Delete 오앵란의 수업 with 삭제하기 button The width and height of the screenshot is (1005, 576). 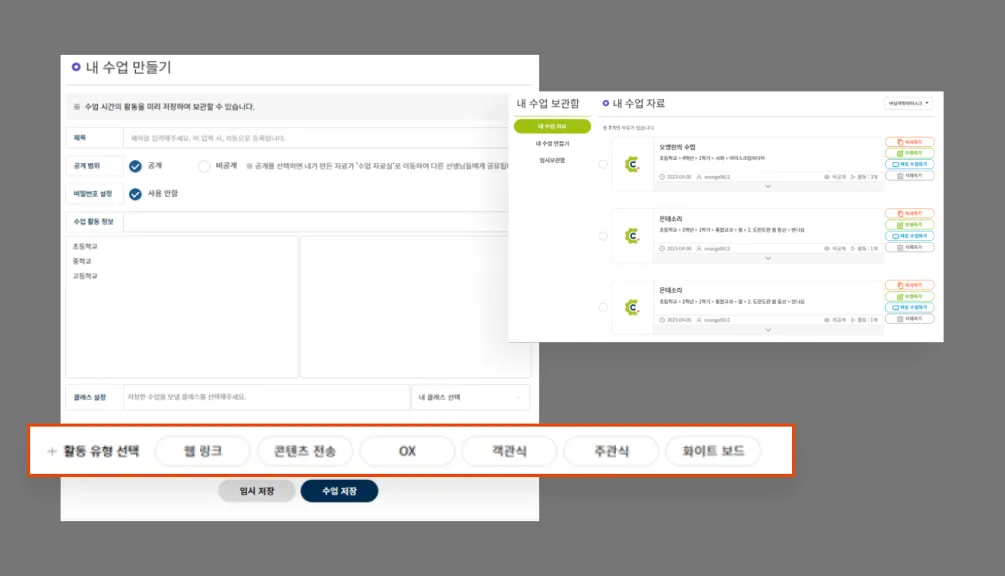click(x=909, y=175)
